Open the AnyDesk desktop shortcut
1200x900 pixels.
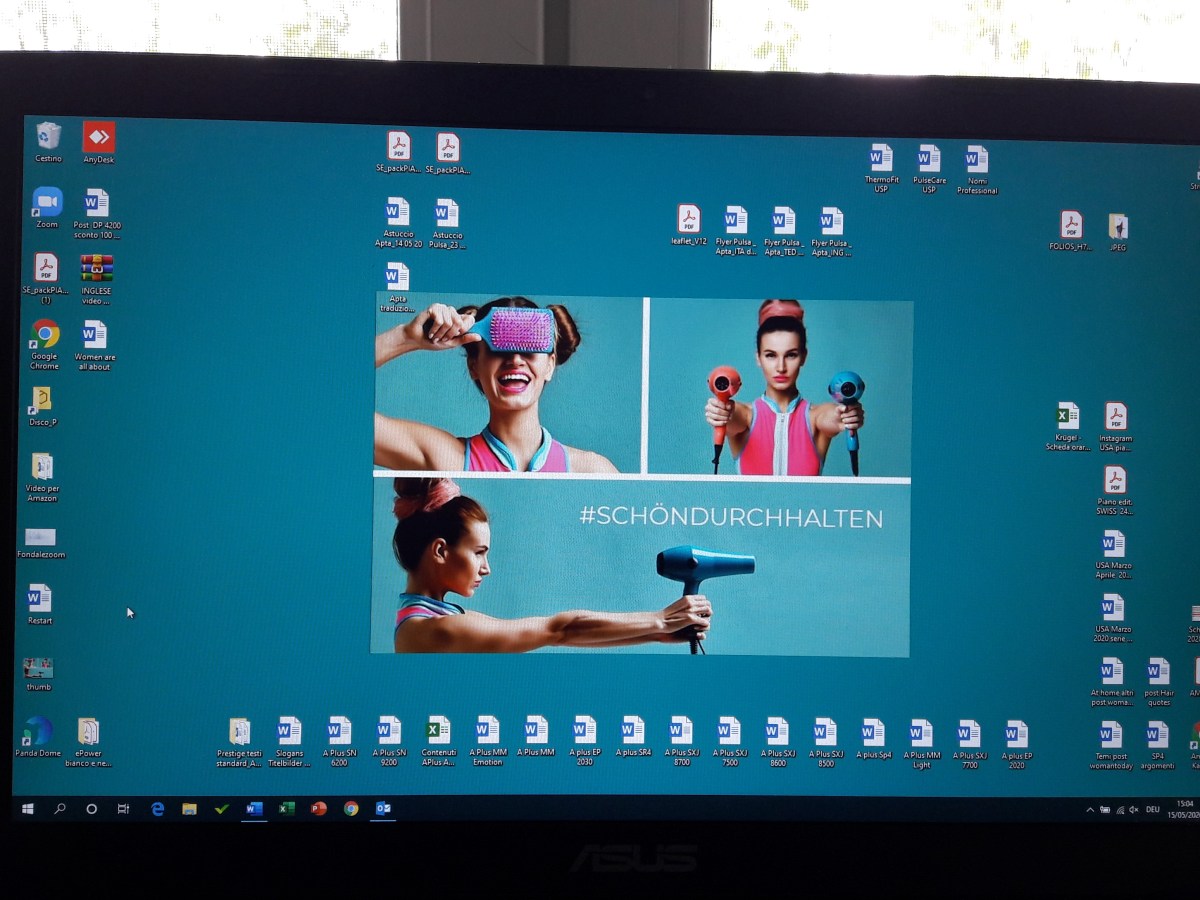pos(98,138)
